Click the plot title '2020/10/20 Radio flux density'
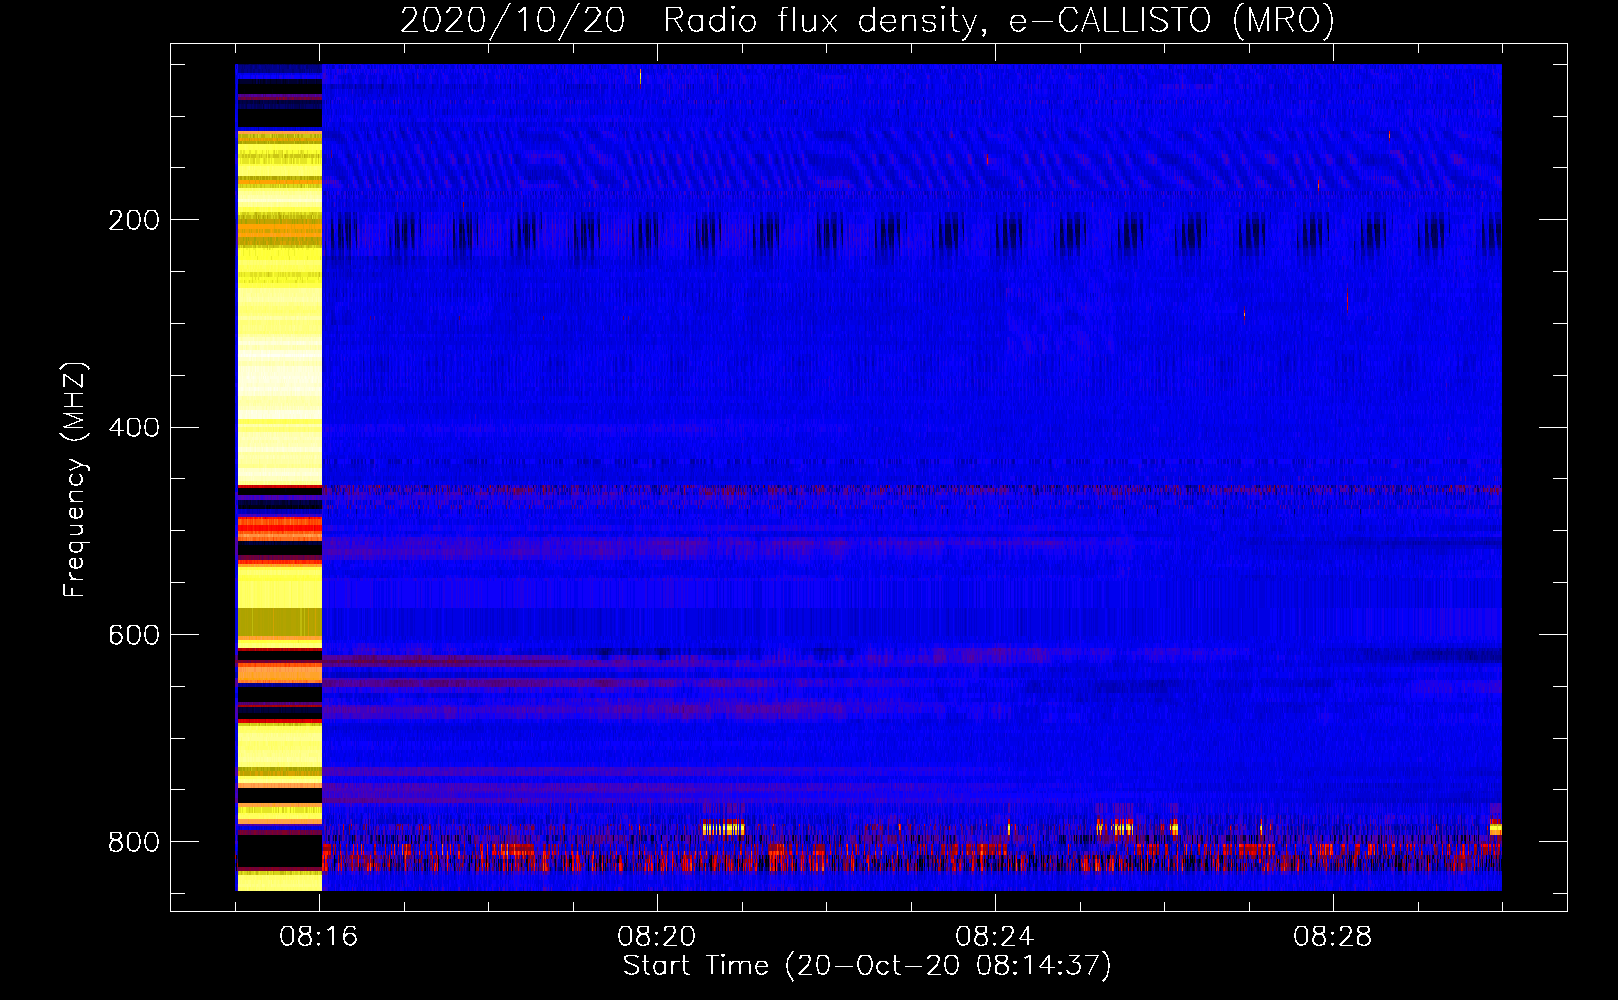Viewport: 1618px width, 1000px height. [868, 21]
